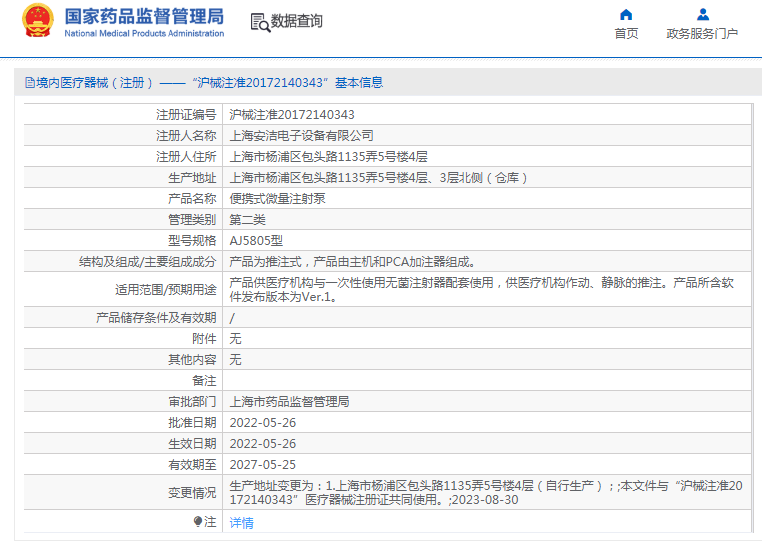
Task: Click National Medical Products Administration text
Action: tap(144, 34)
